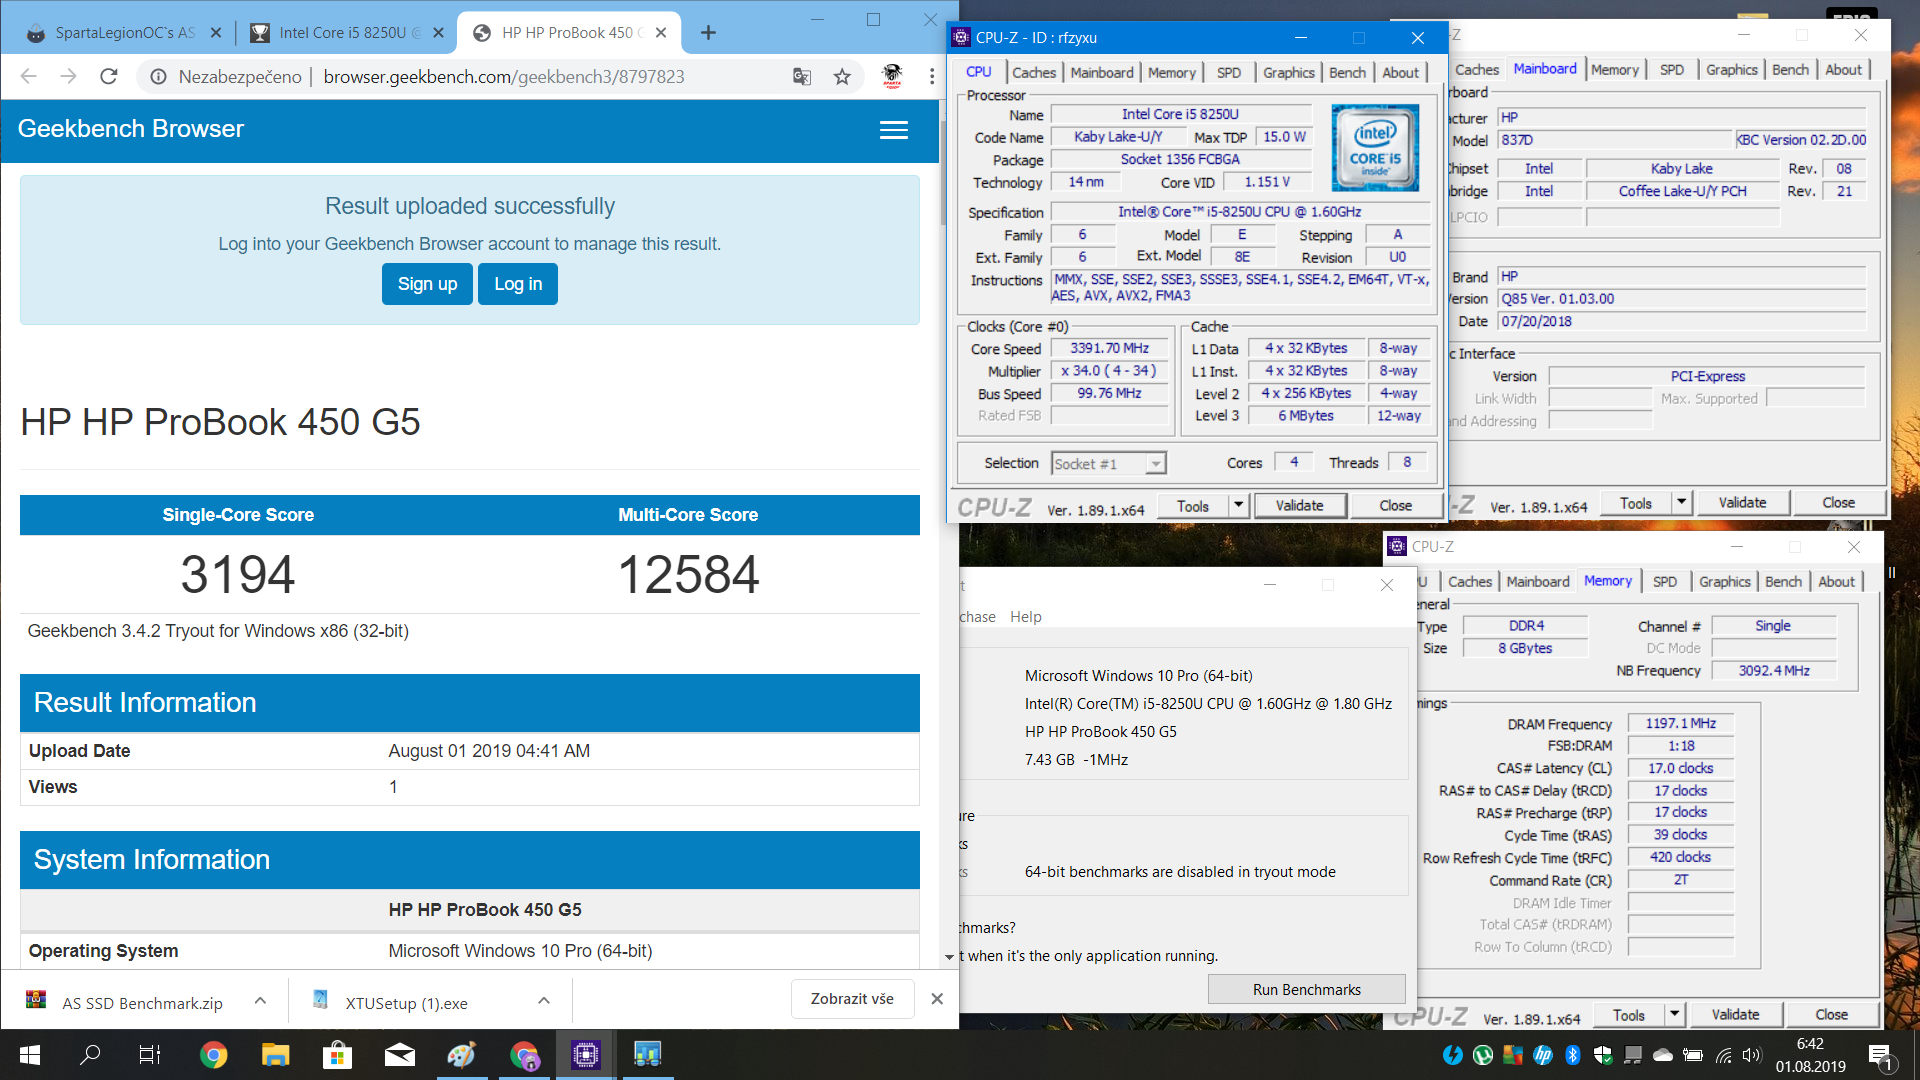
Task: Switch to the Mainboard tab in front CPU-Z
Action: click(x=1102, y=72)
